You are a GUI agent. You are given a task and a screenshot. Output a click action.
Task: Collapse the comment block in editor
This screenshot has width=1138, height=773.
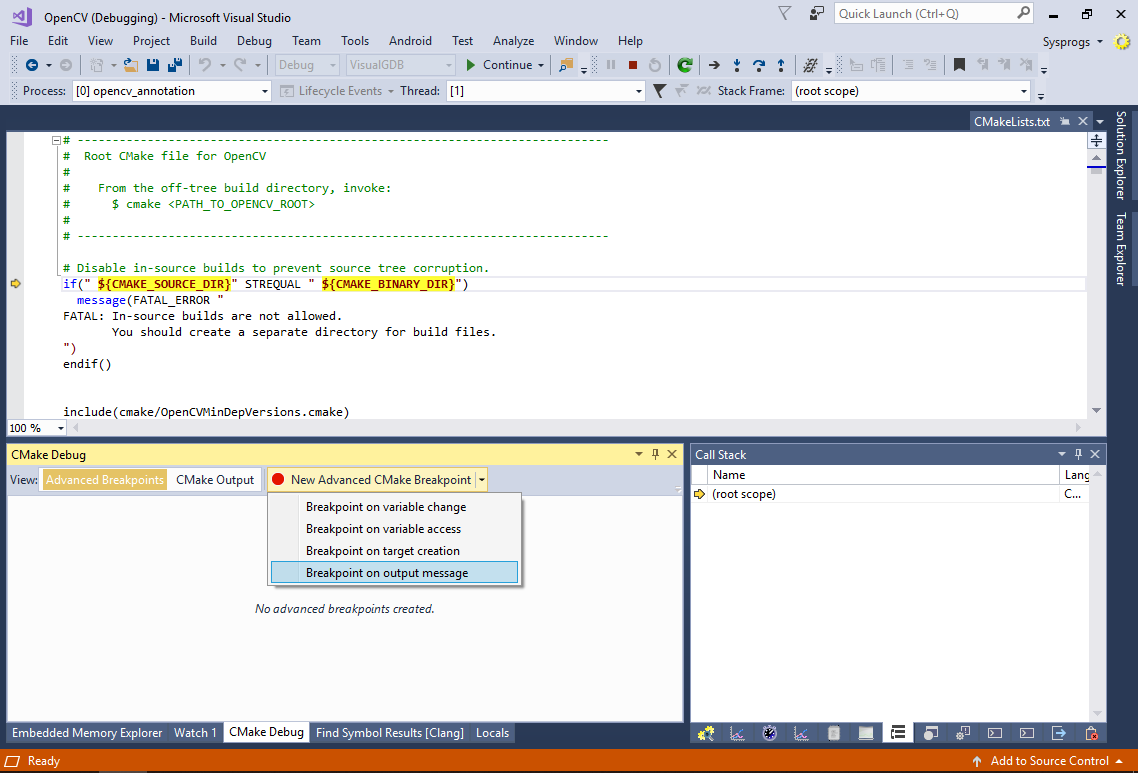click(56, 140)
